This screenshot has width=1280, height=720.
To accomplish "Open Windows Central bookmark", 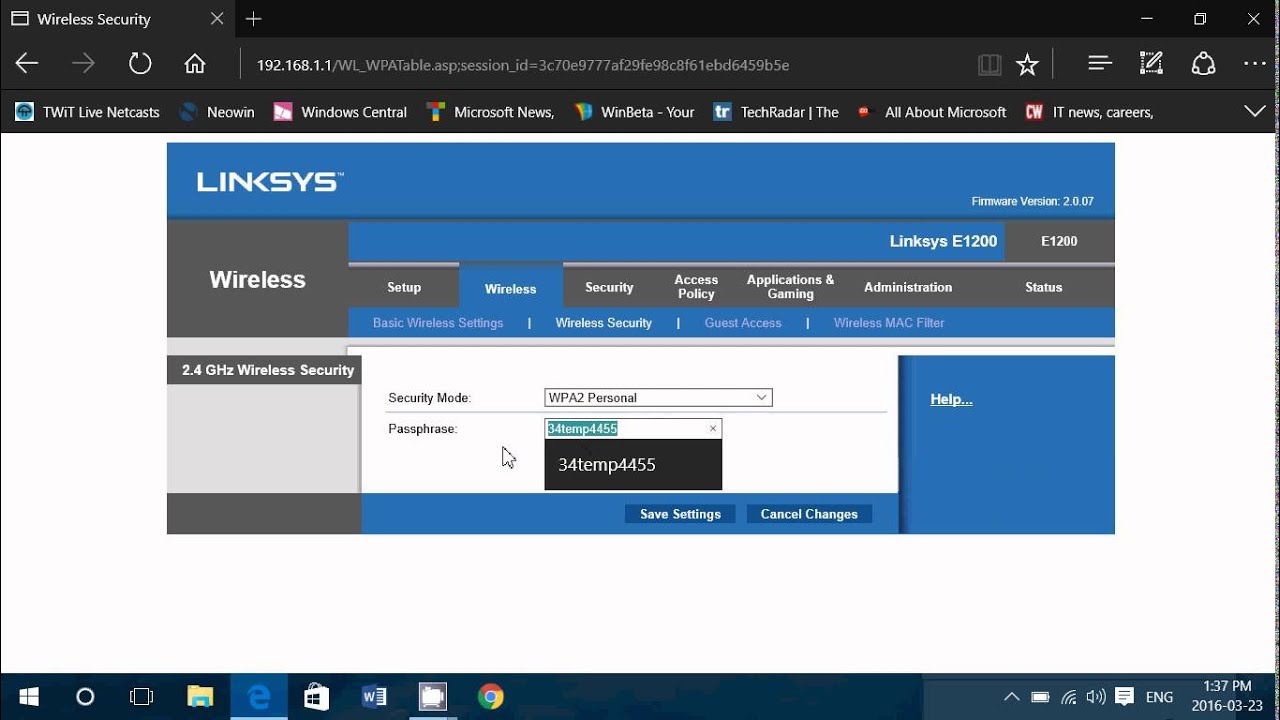I will [x=340, y=112].
